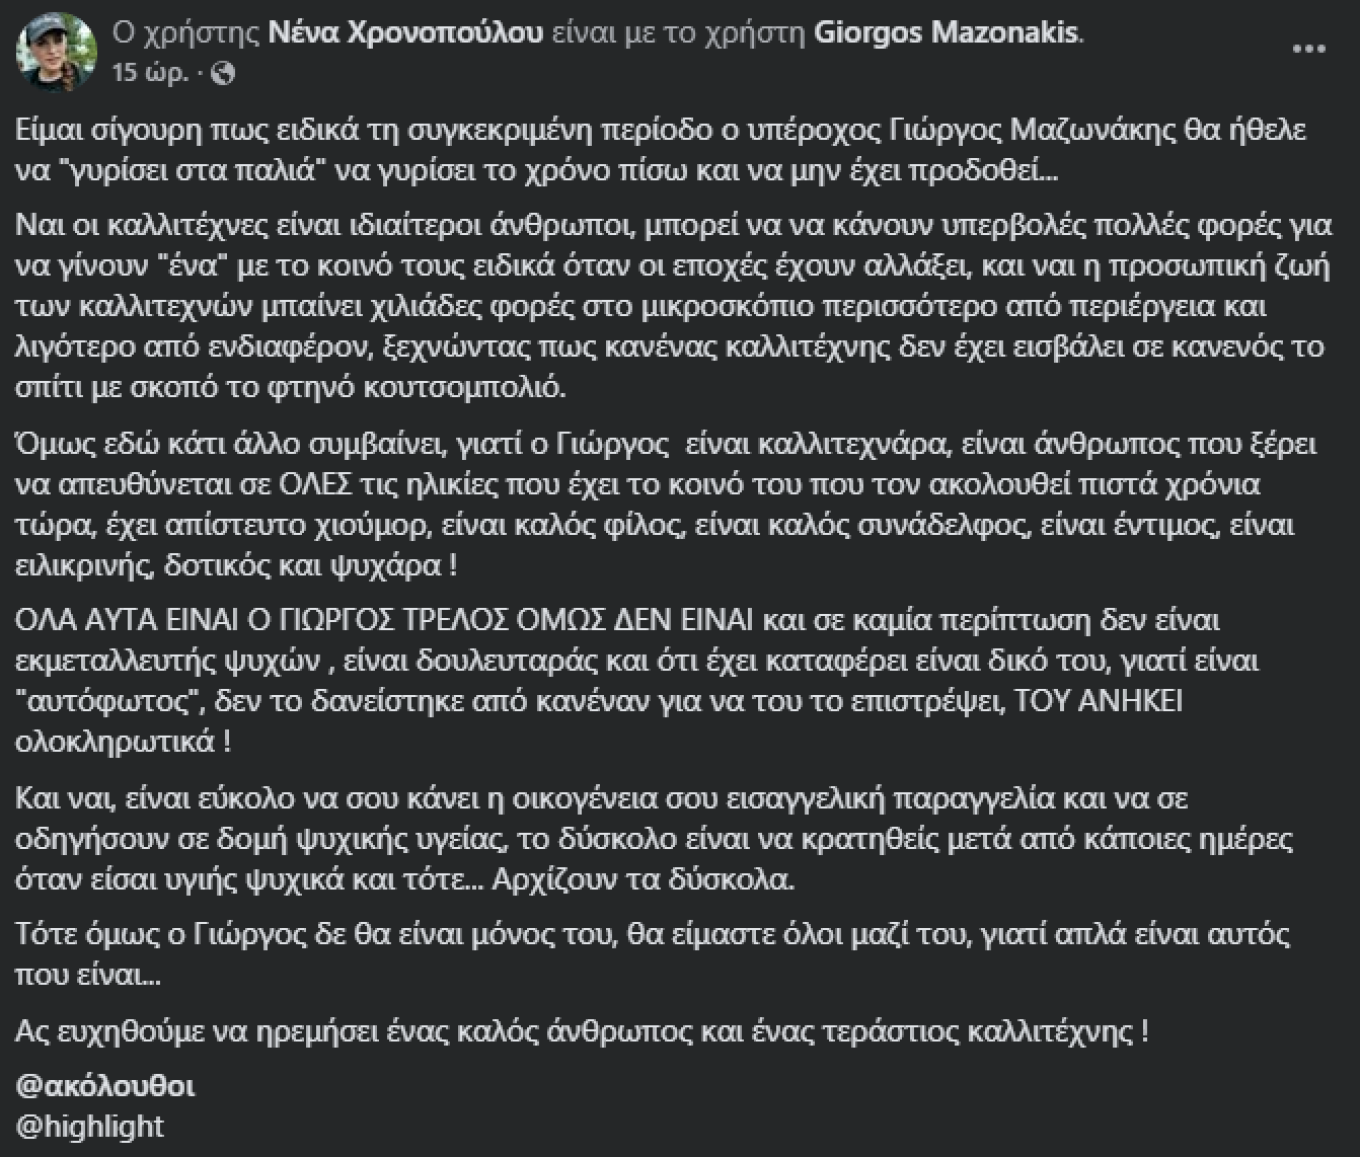This screenshot has width=1360, height=1157.
Task: Click the public globe privacy icon
Action: click(x=224, y=73)
